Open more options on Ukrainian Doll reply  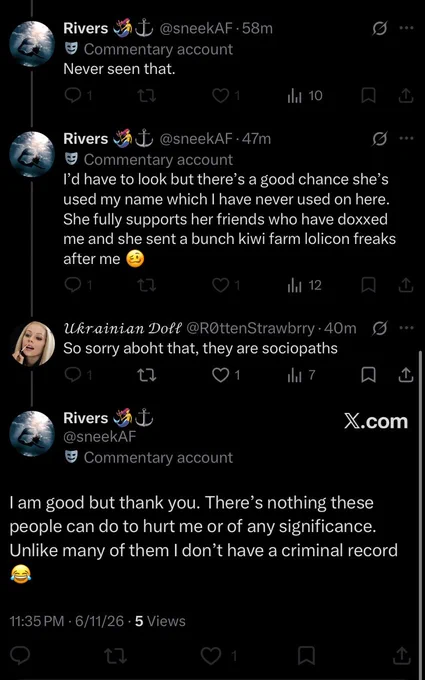coord(406,328)
